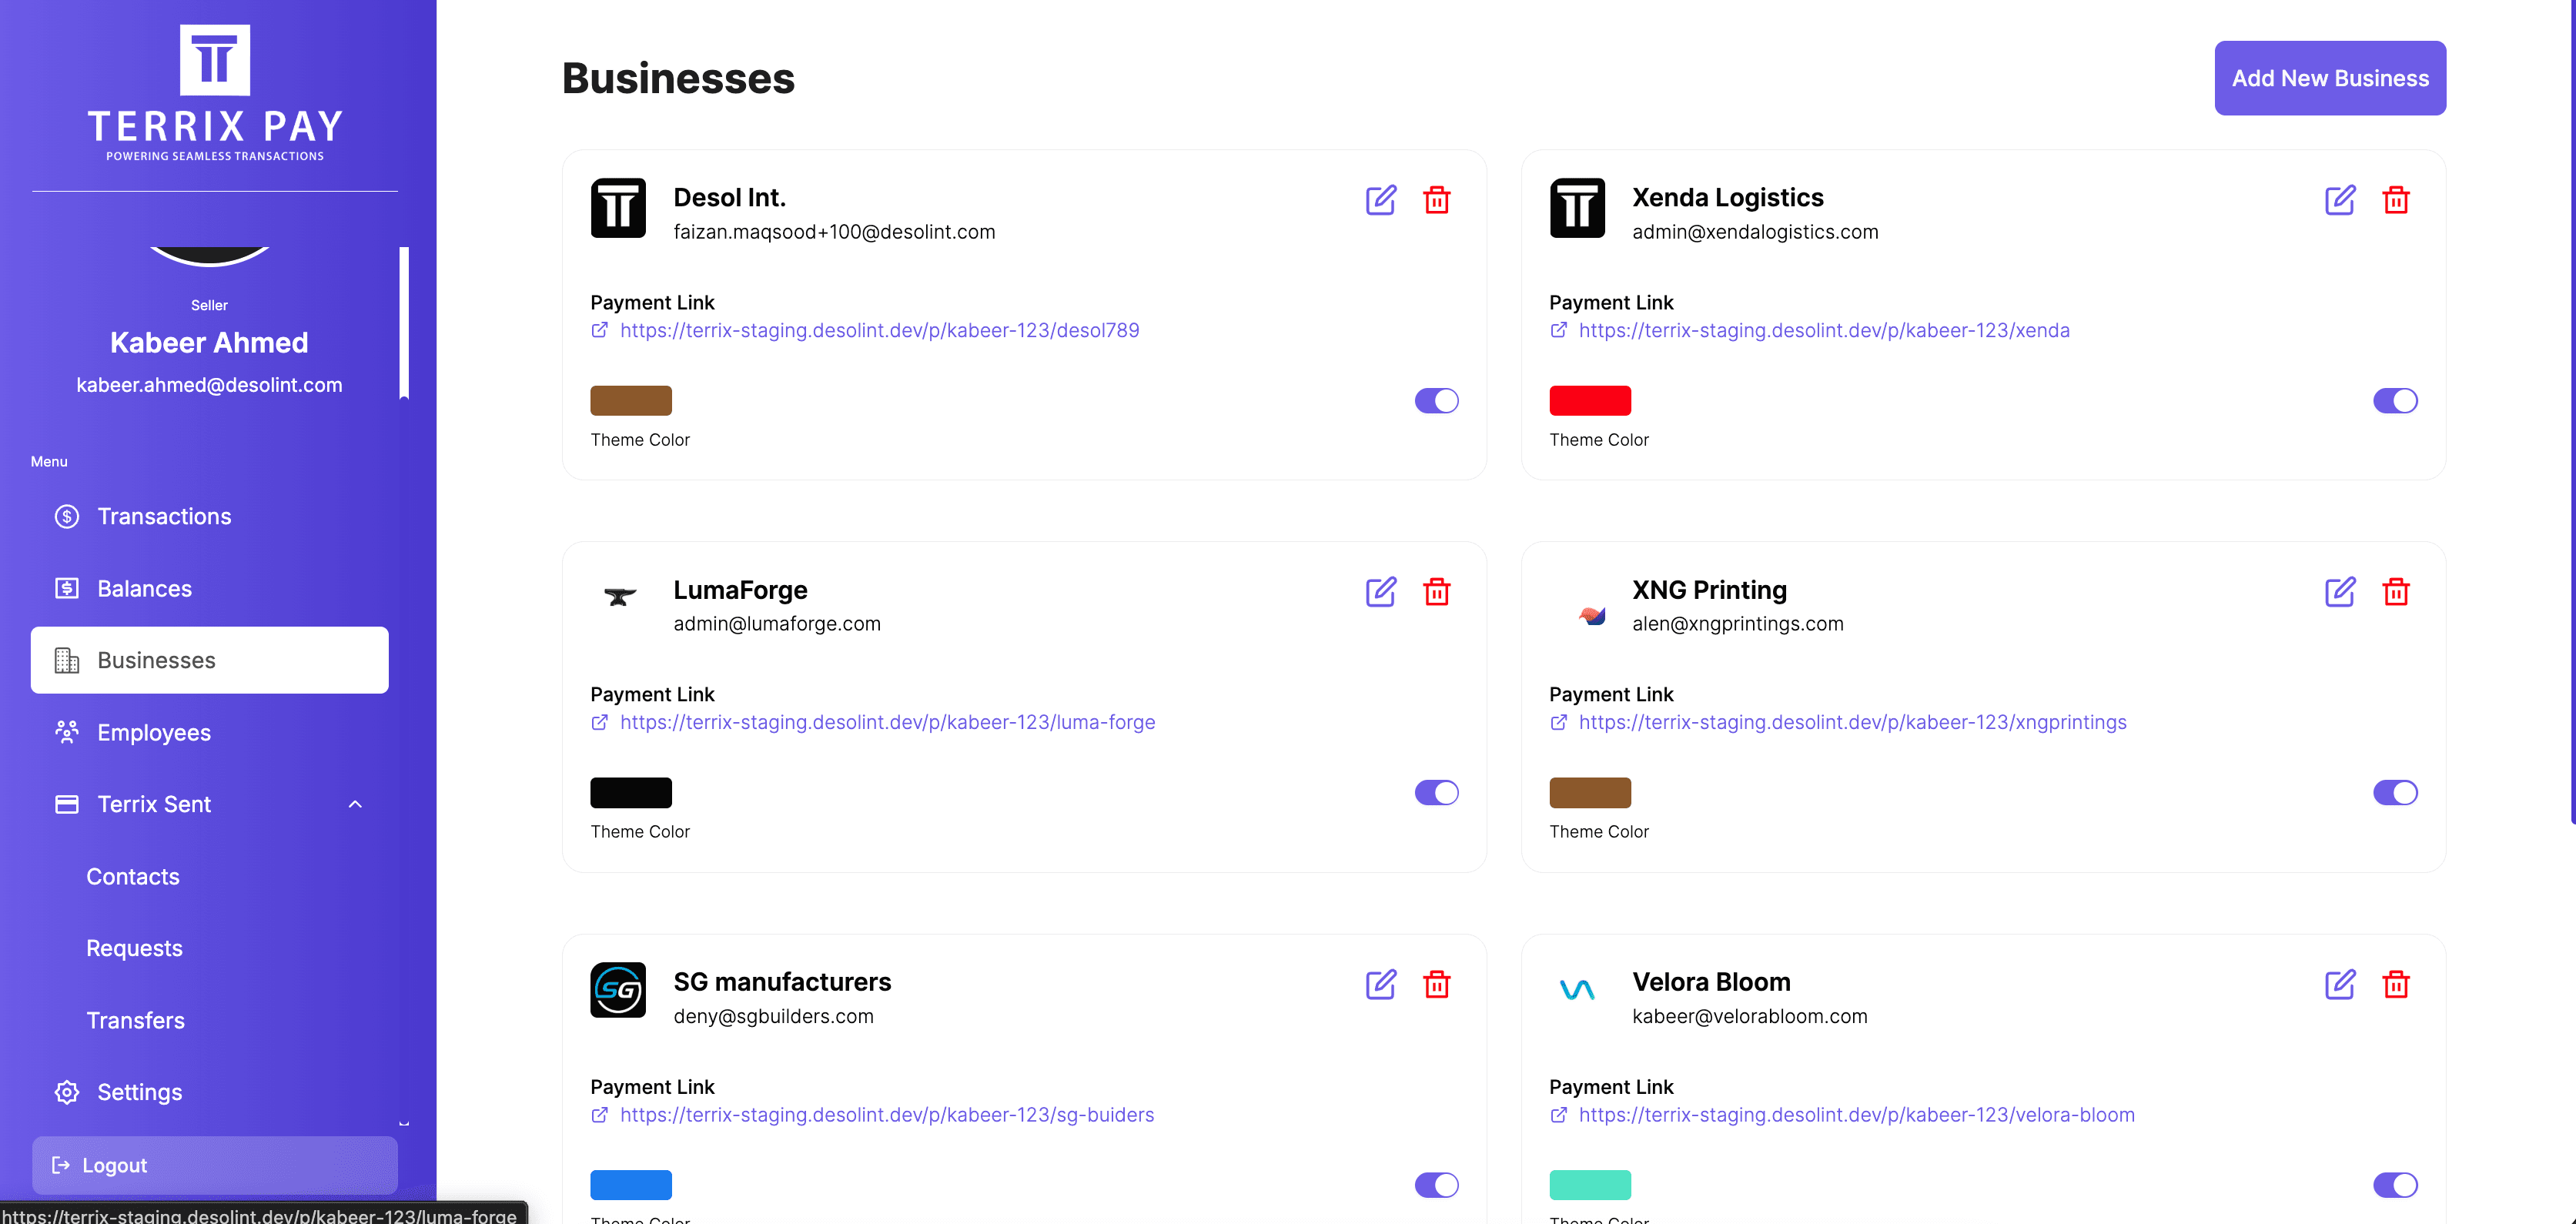2576x1224 pixels.
Task: Toggle the XNG Printing active switch
Action: (x=2395, y=793)
